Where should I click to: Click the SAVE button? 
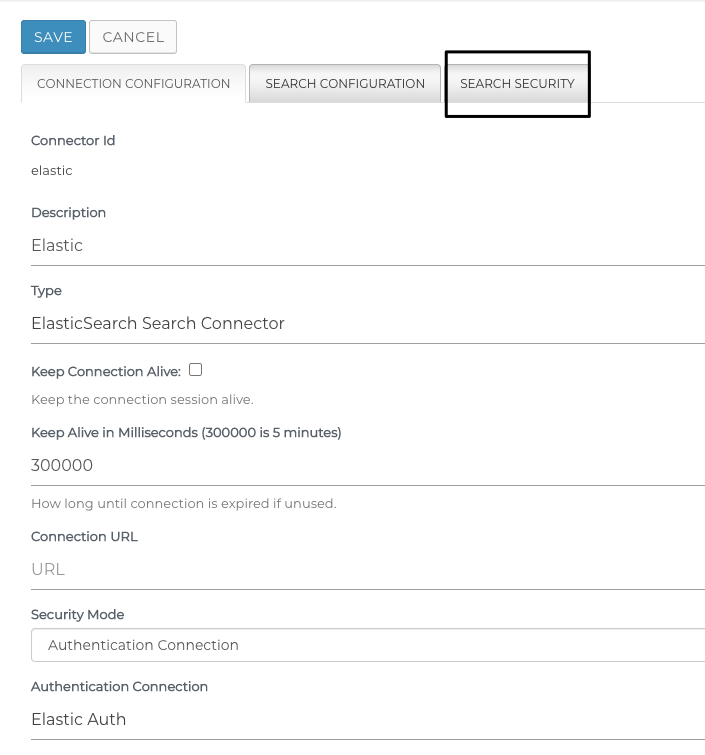pos(53,37)
